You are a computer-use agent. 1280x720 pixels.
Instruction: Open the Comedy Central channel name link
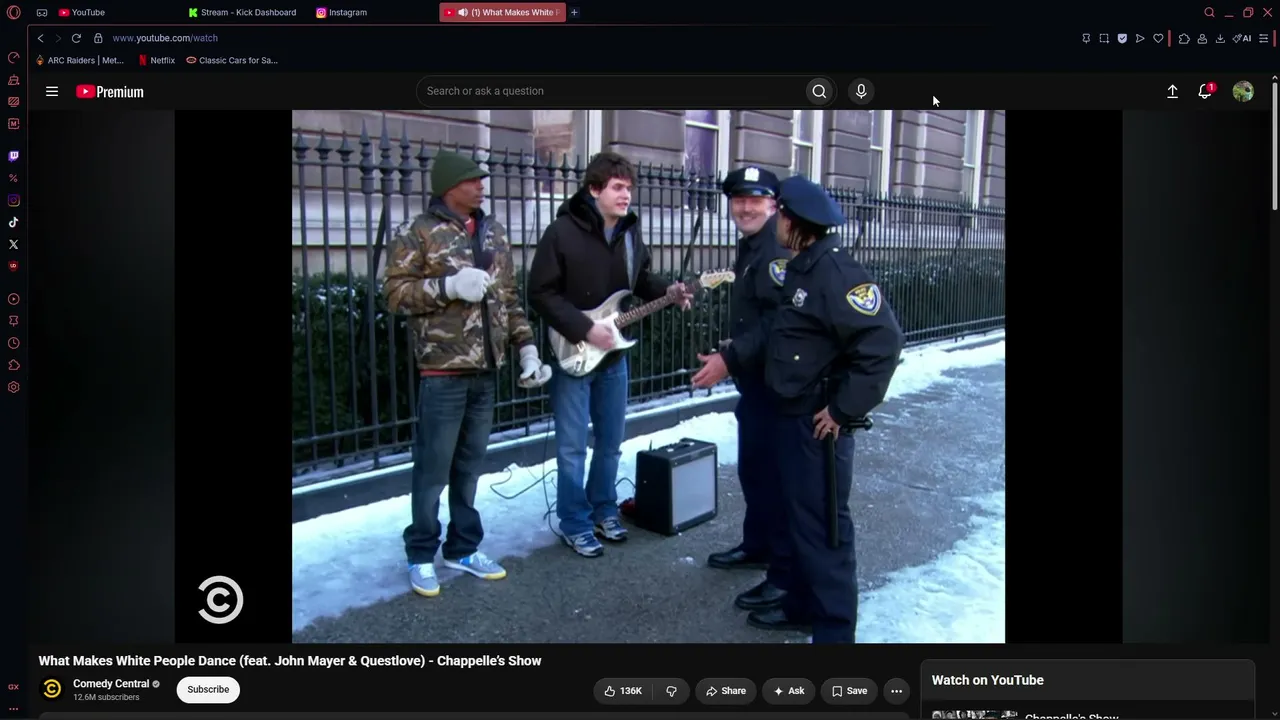click(111, 684)
